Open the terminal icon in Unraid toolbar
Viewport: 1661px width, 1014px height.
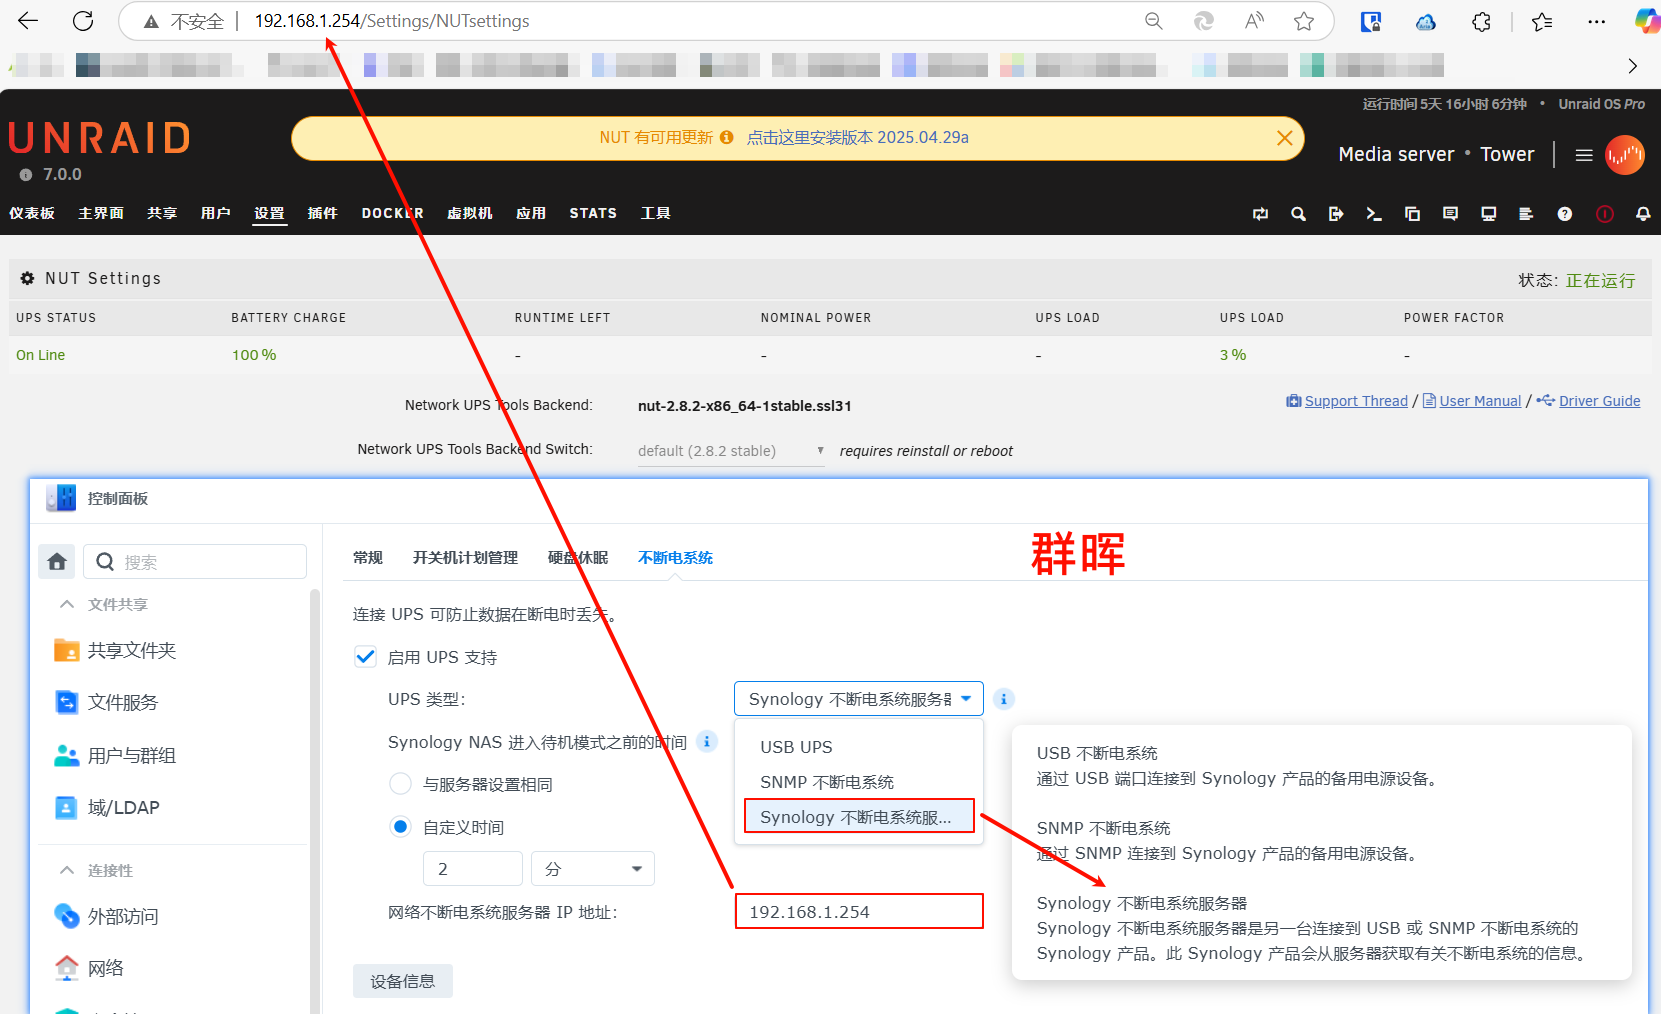click(x=1374, y=214)
